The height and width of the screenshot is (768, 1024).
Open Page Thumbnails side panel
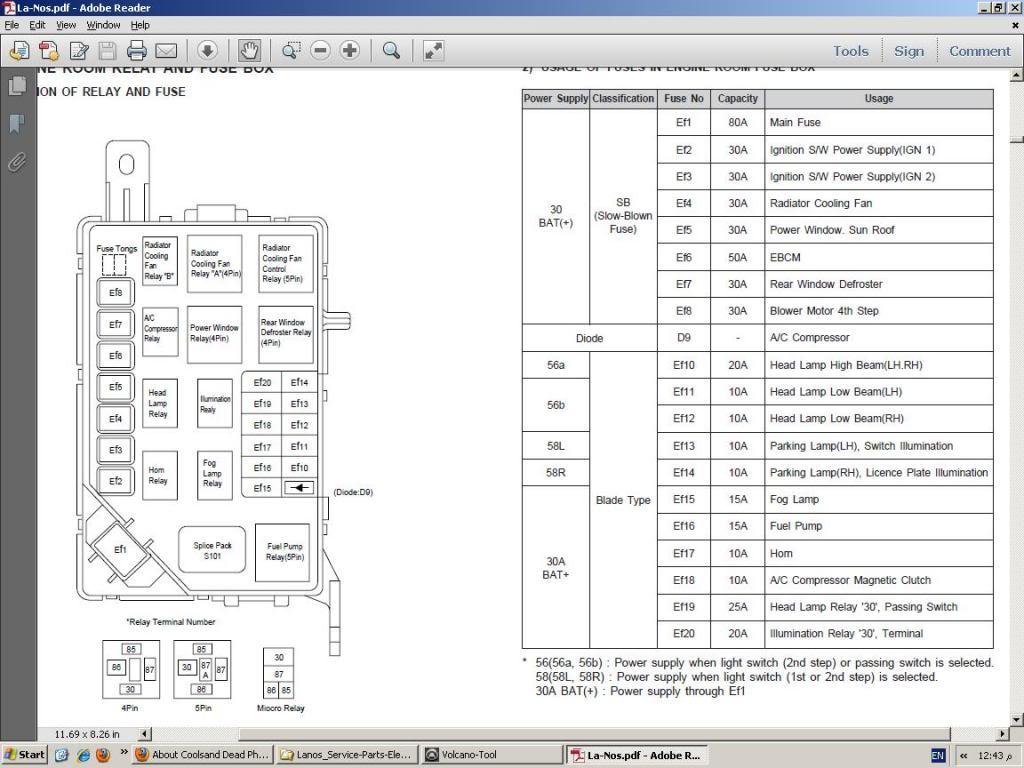point(18,86)
